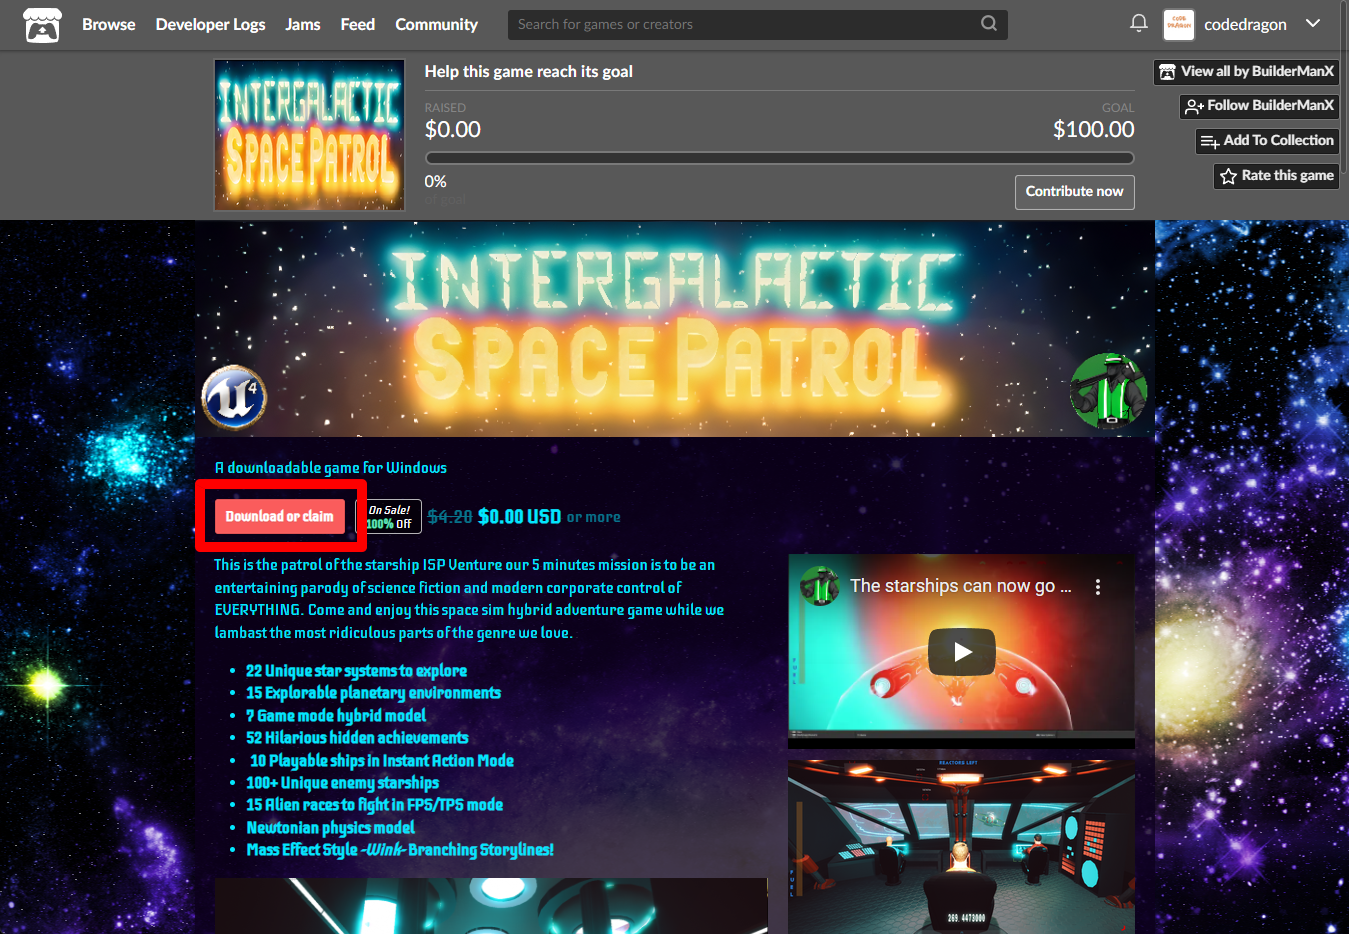Click the $0.00 USD price text
Viewport: 1349px width, 934px height.
[x=519, y=517]
